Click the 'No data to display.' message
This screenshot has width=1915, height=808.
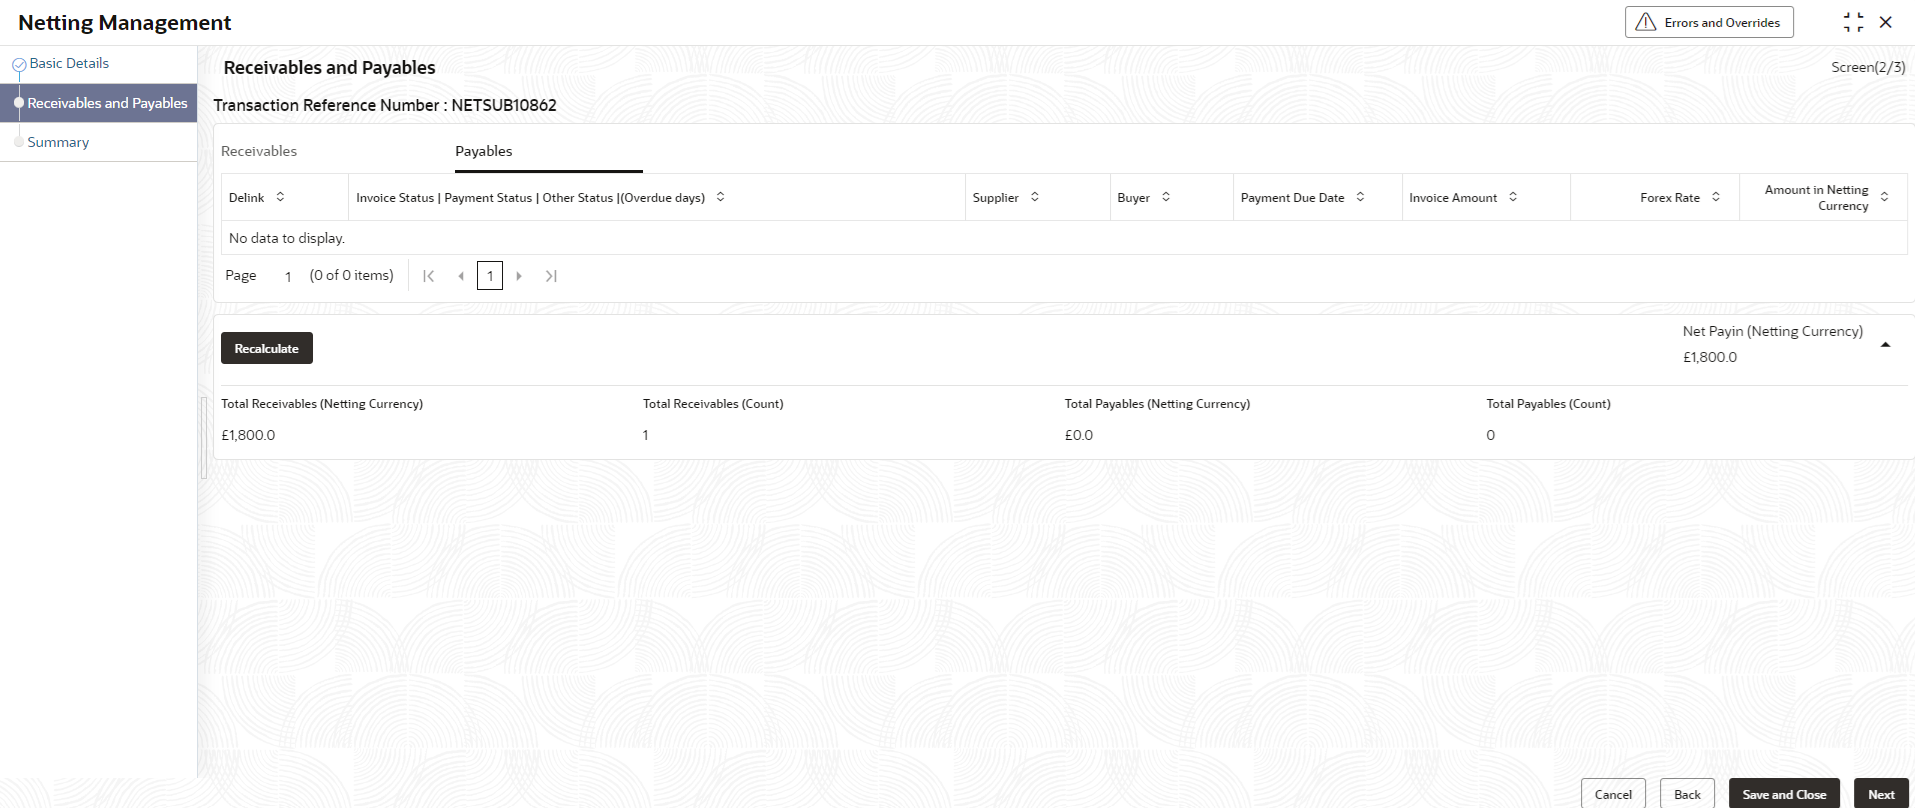287,238
